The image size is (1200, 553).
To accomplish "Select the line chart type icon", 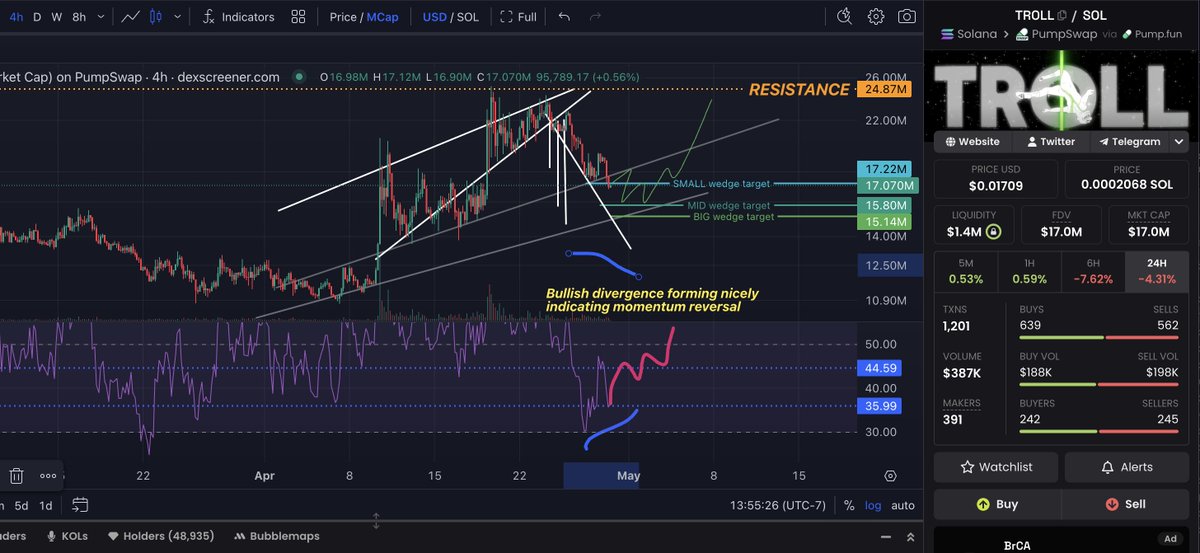I will (130, 17).
